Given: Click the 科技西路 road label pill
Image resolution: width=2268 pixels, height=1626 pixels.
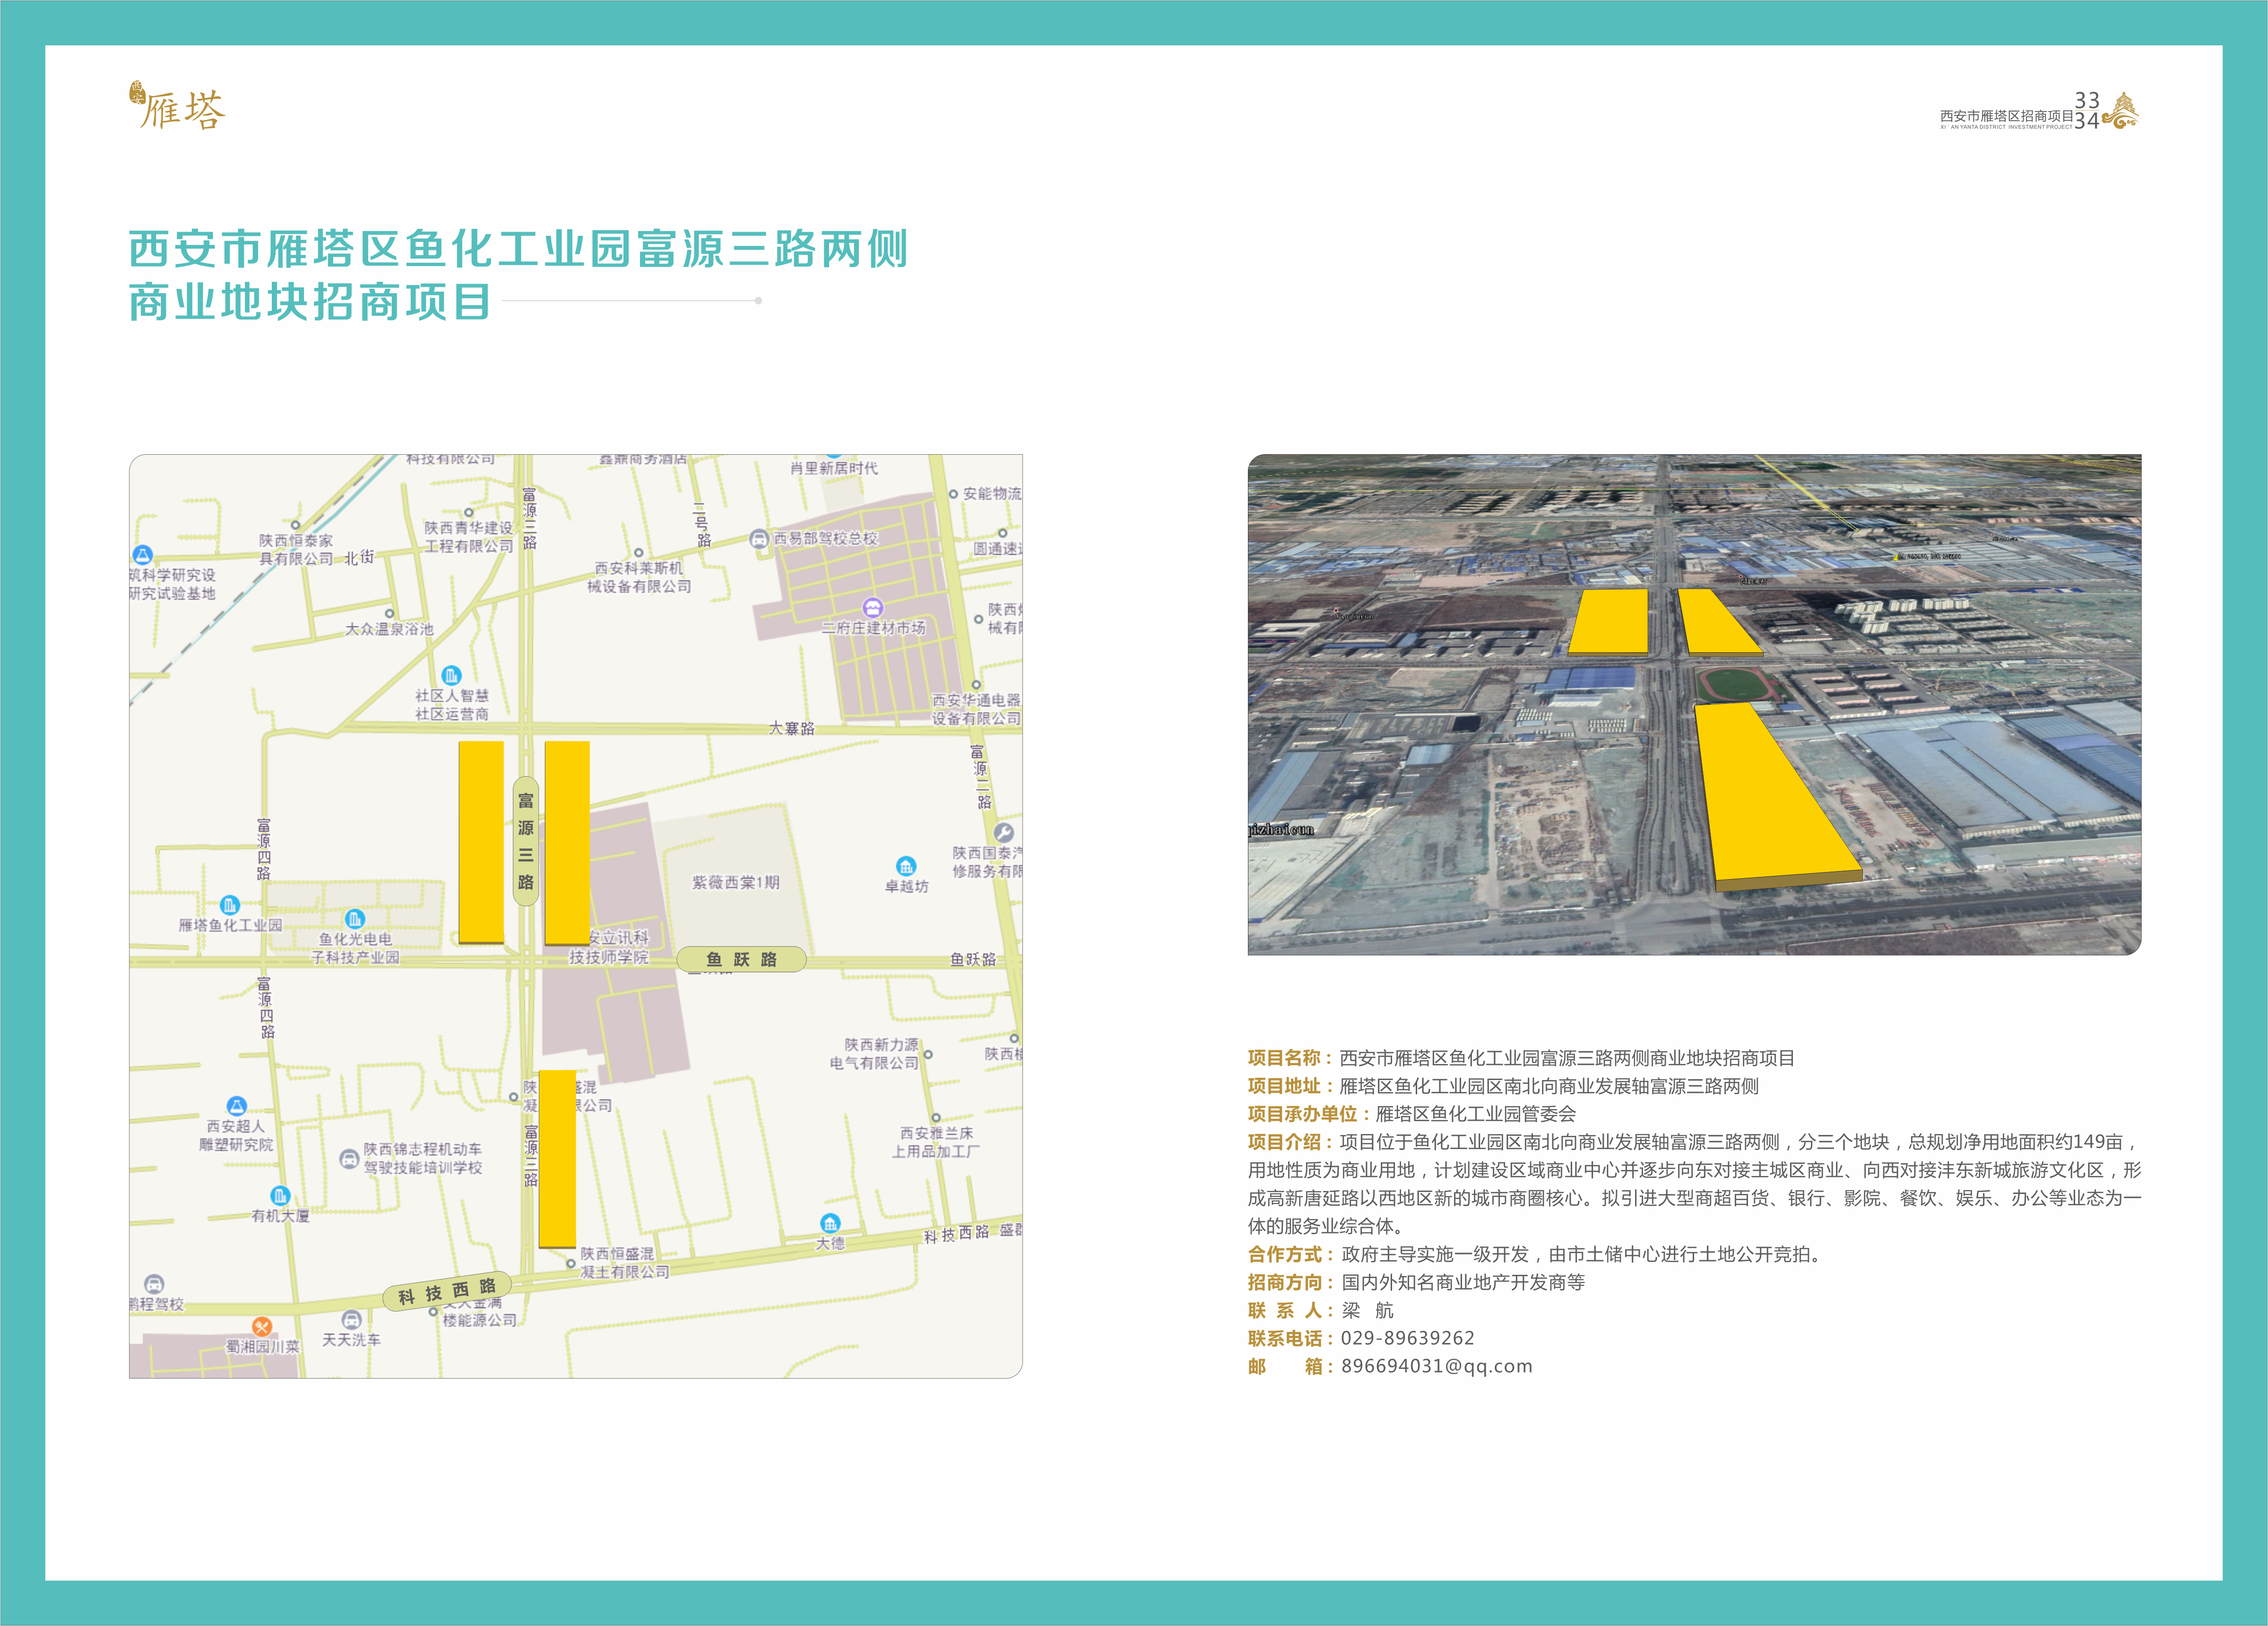Looking at the screenshot, I should (447, 1291).
